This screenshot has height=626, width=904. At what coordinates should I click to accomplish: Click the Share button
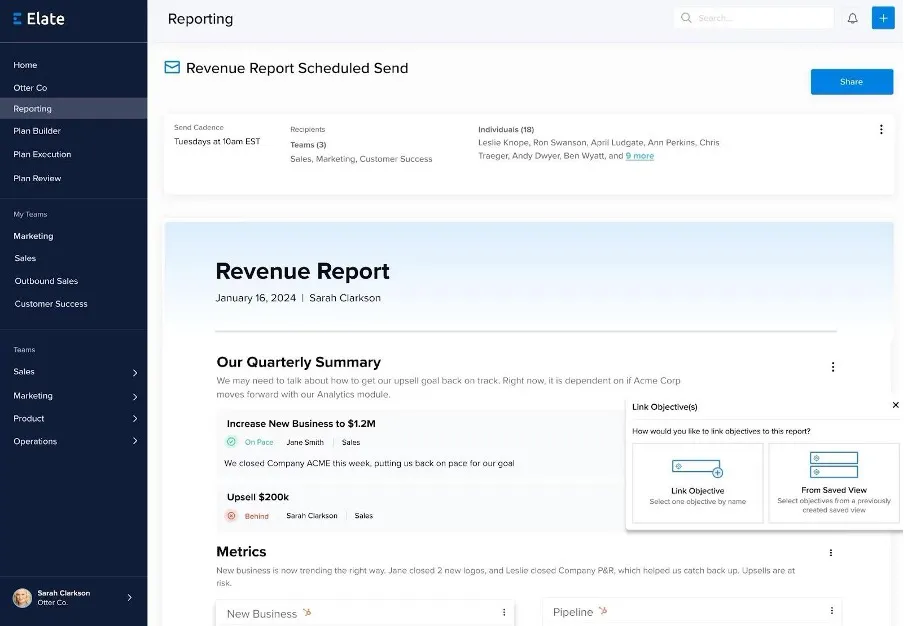[852, 82]
